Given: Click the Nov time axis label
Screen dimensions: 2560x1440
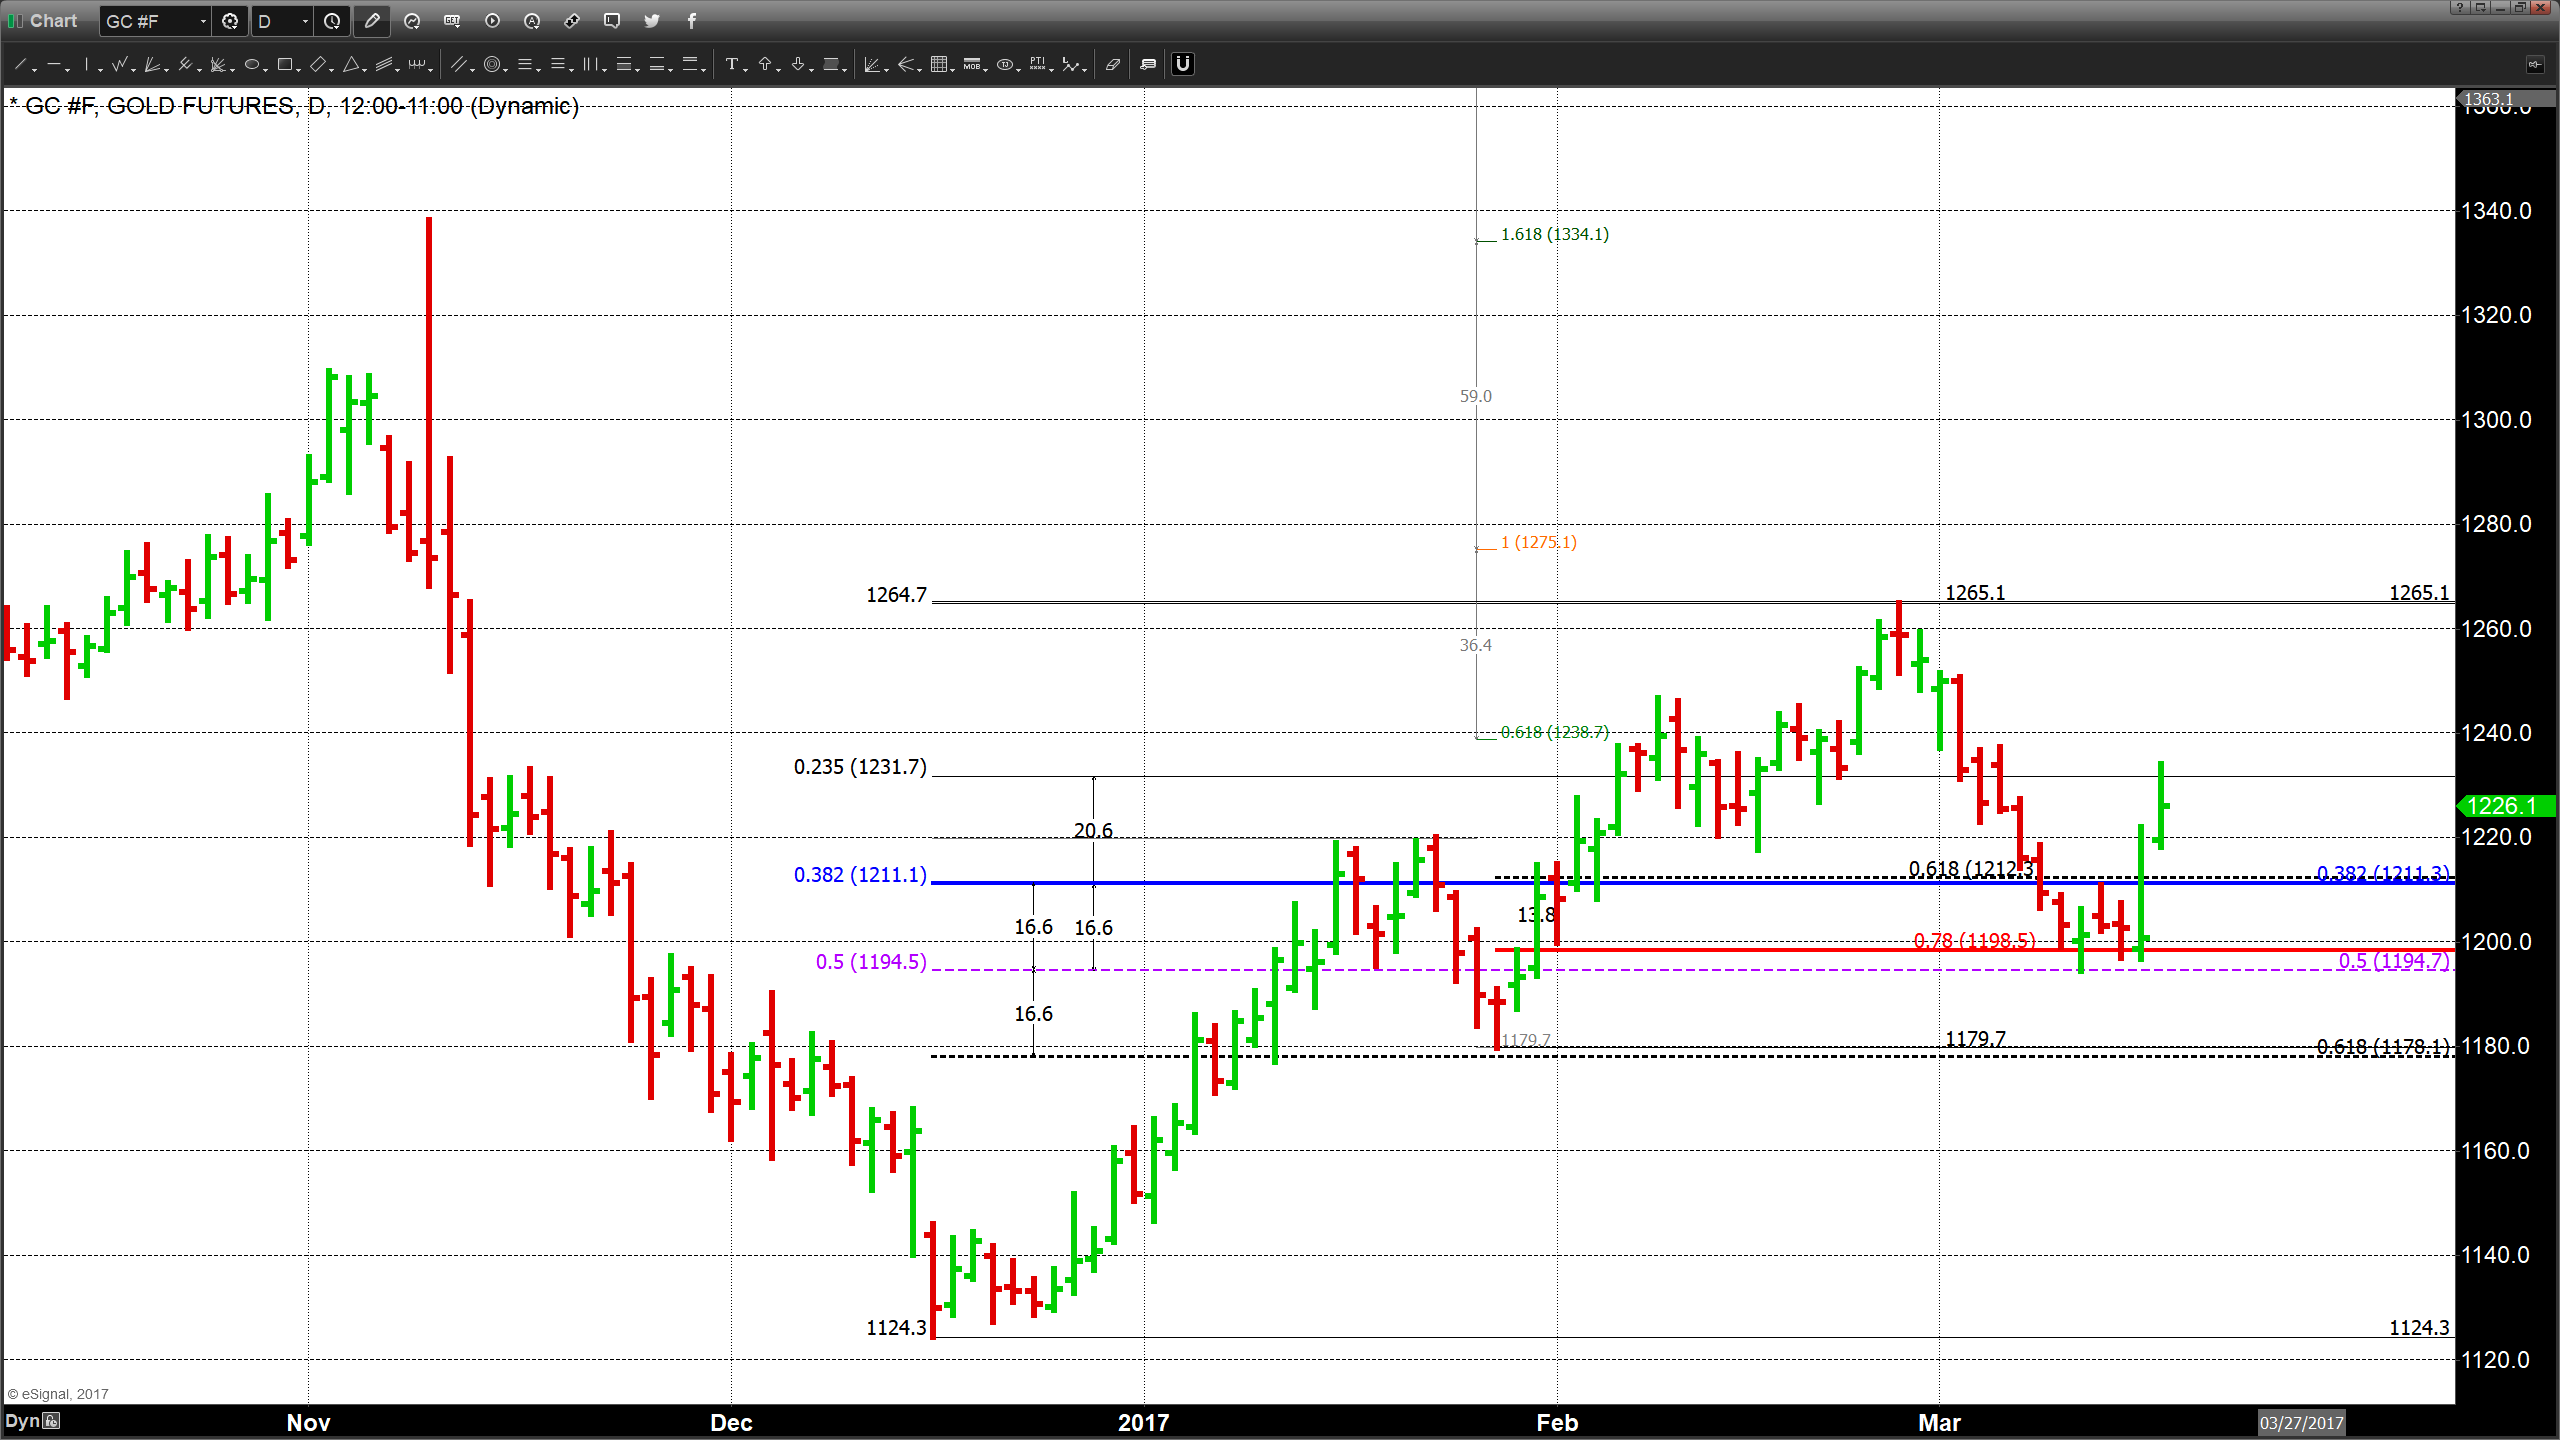Looking at the screenshot, I should (308, 1423).
